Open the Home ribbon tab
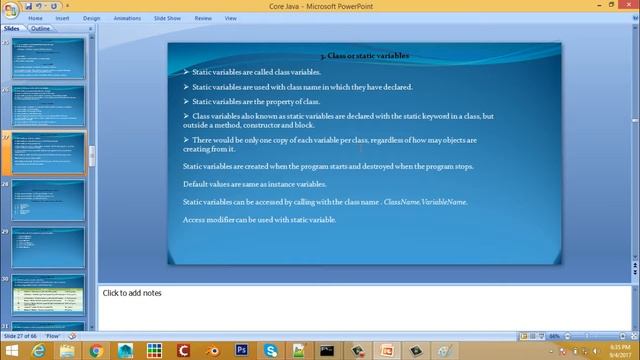 [x=35, y=18]
